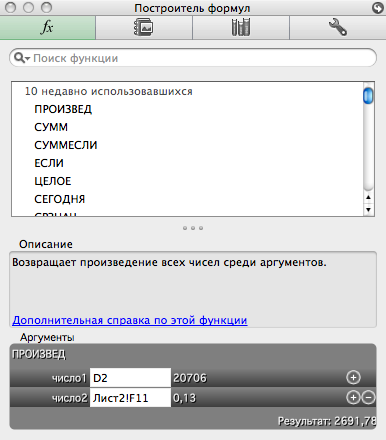Screen dimensions: 386x440
Task: Click the scroll down arrow in function list
Action: point(368,210)
